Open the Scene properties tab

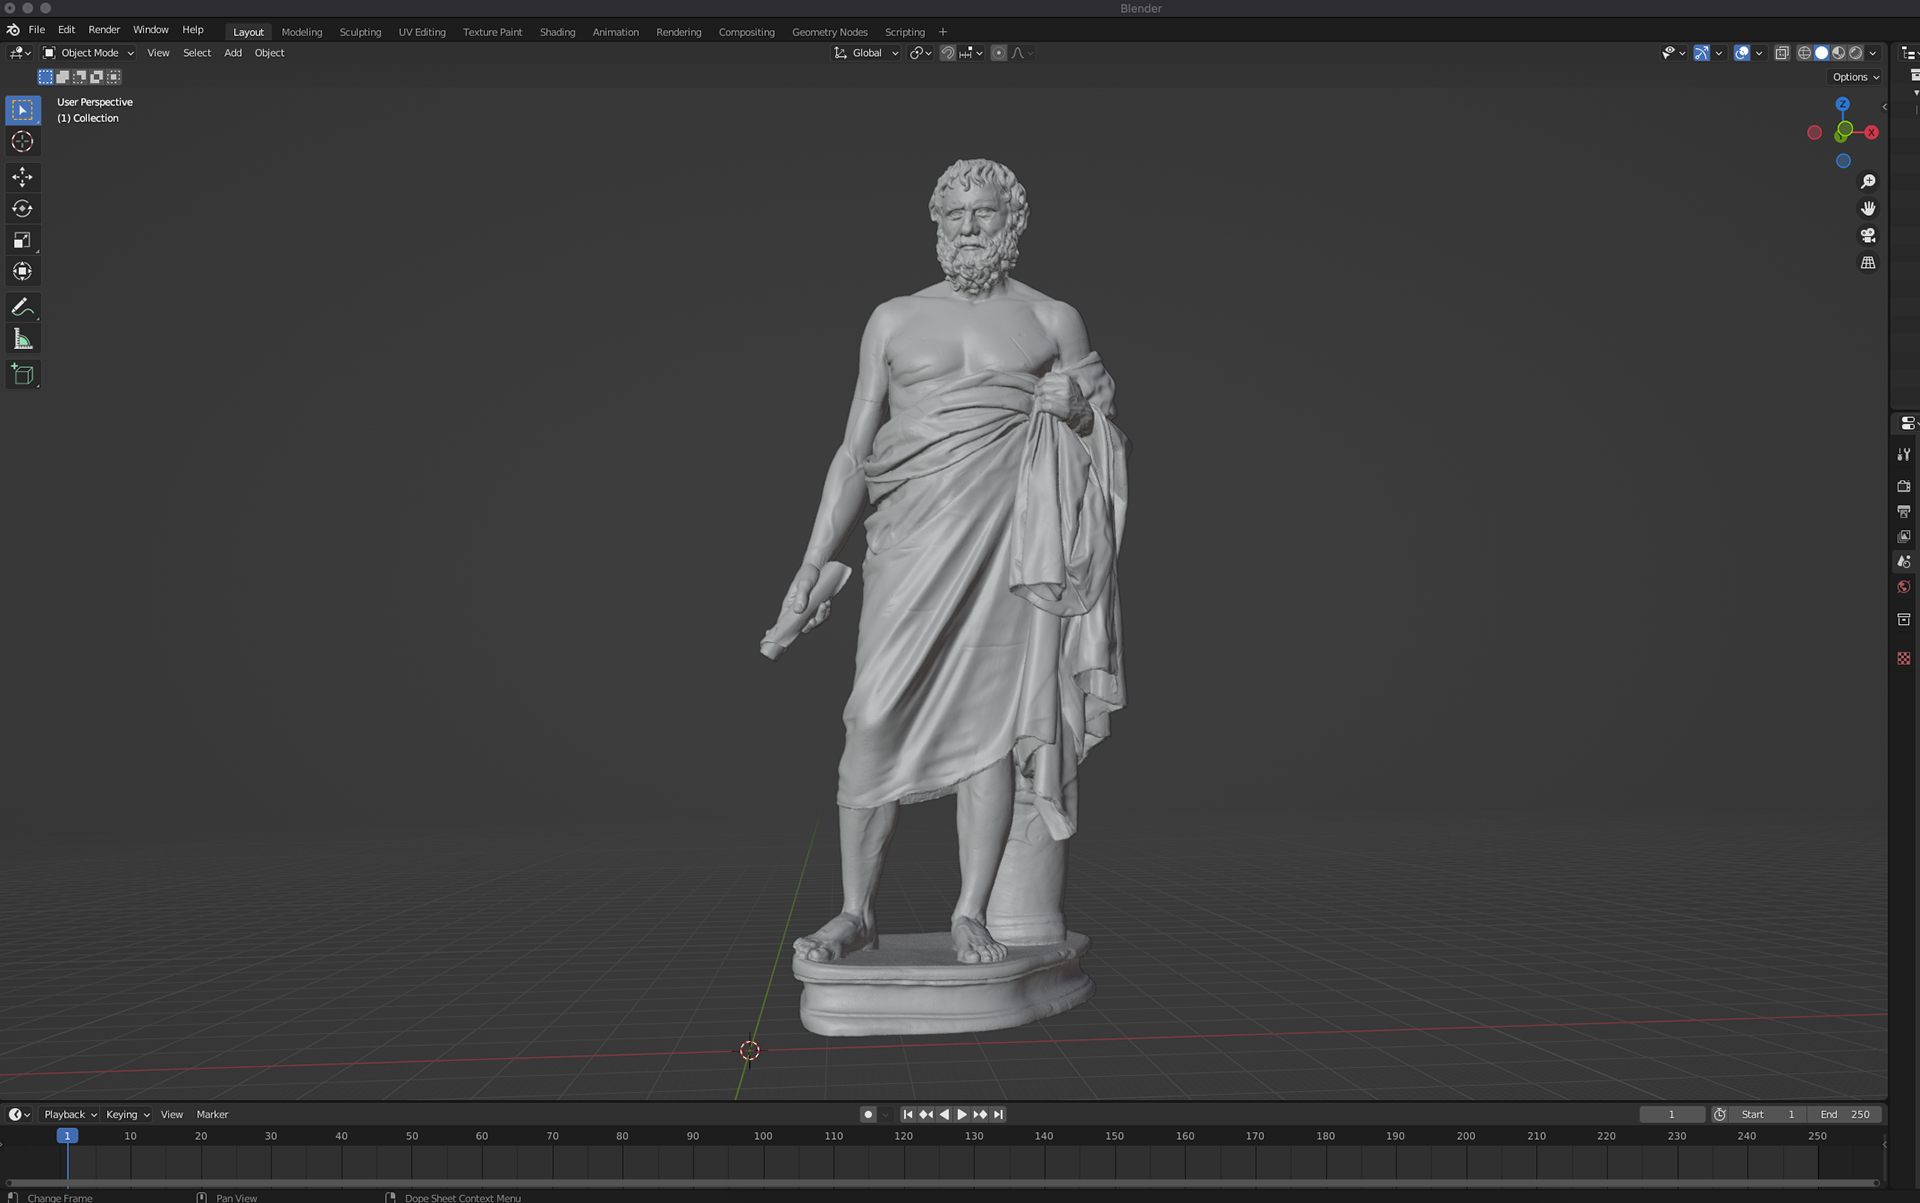pyautogui.click(x=1904, y=562)
